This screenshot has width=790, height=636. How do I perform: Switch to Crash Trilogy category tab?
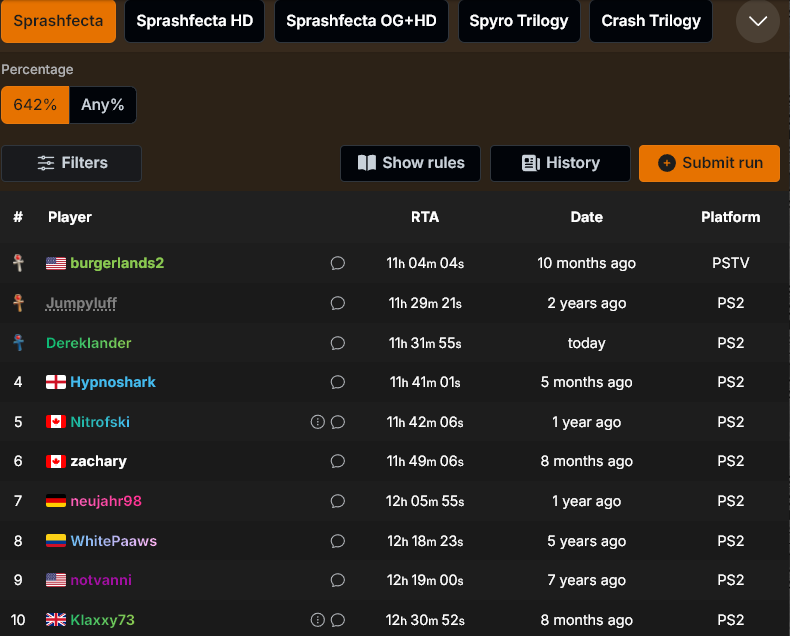[x=651, y=21]
